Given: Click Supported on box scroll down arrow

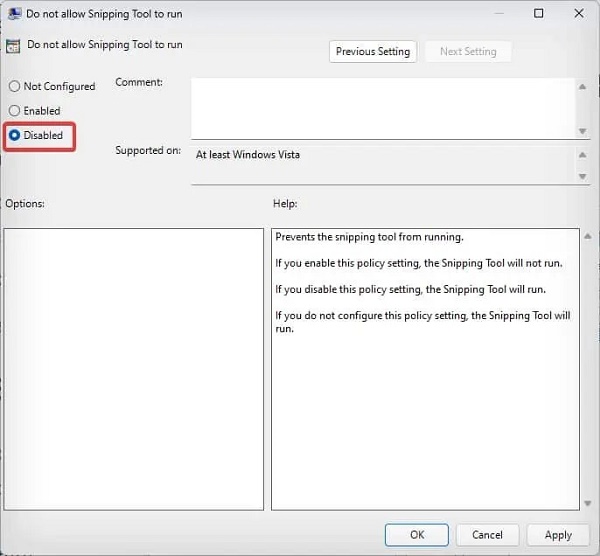Looking at the screenshot, I should click(x=582, y=176).
